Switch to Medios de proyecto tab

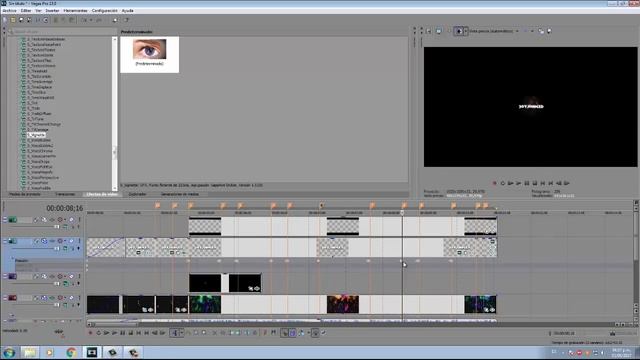[x=25, y=194]
